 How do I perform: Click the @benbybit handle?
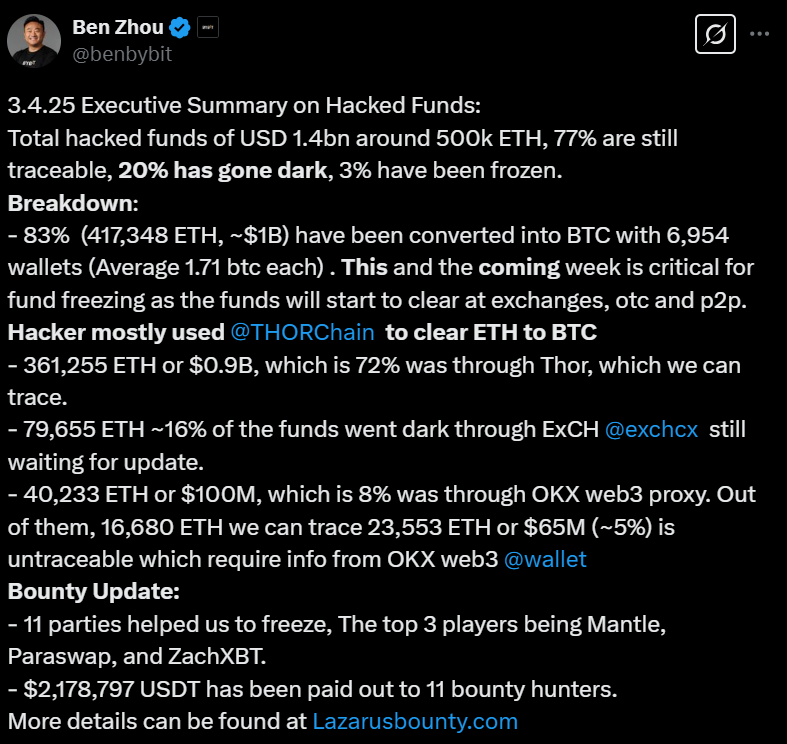[122, 54]
